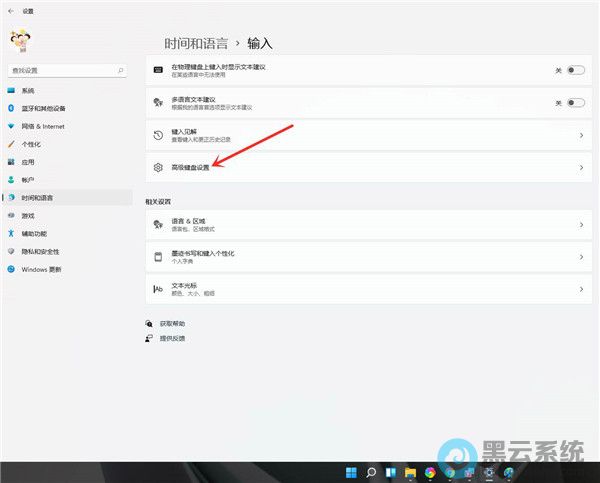
Task: Click the 提供反馈 link
Action: pos(172,339)
